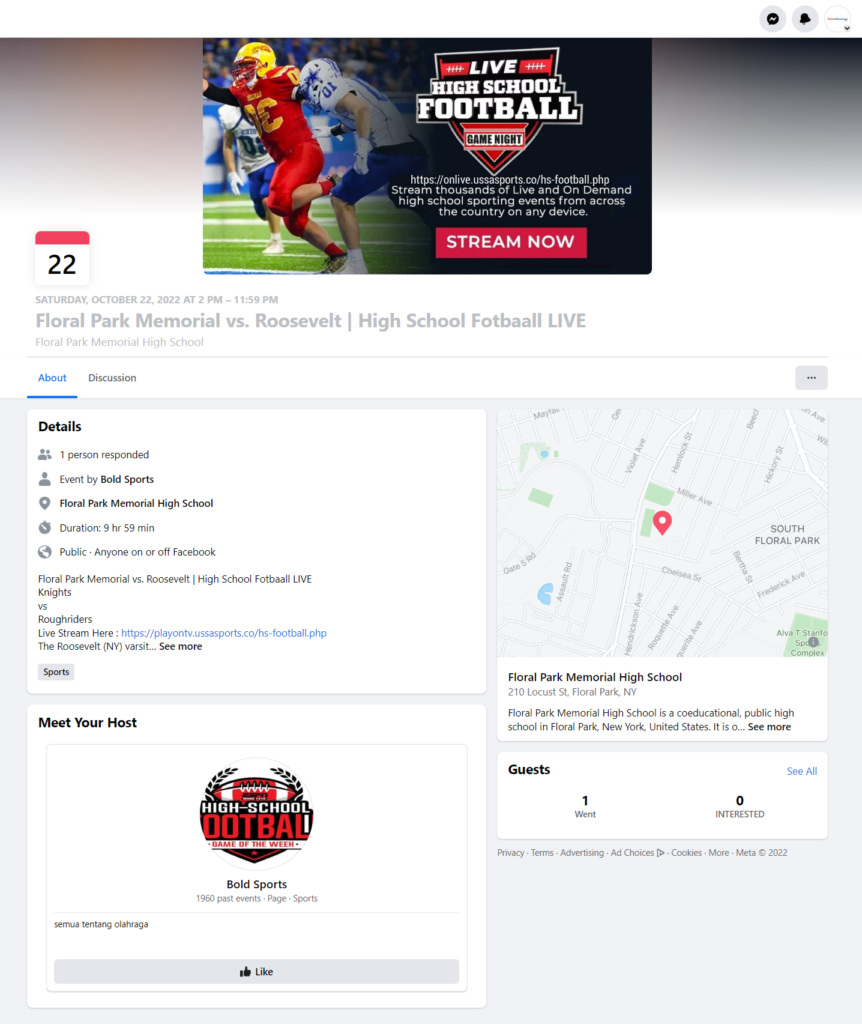The image size is (862, 1024).
Task: Open the Privacy footer link
Action: (x=511, y=853)
